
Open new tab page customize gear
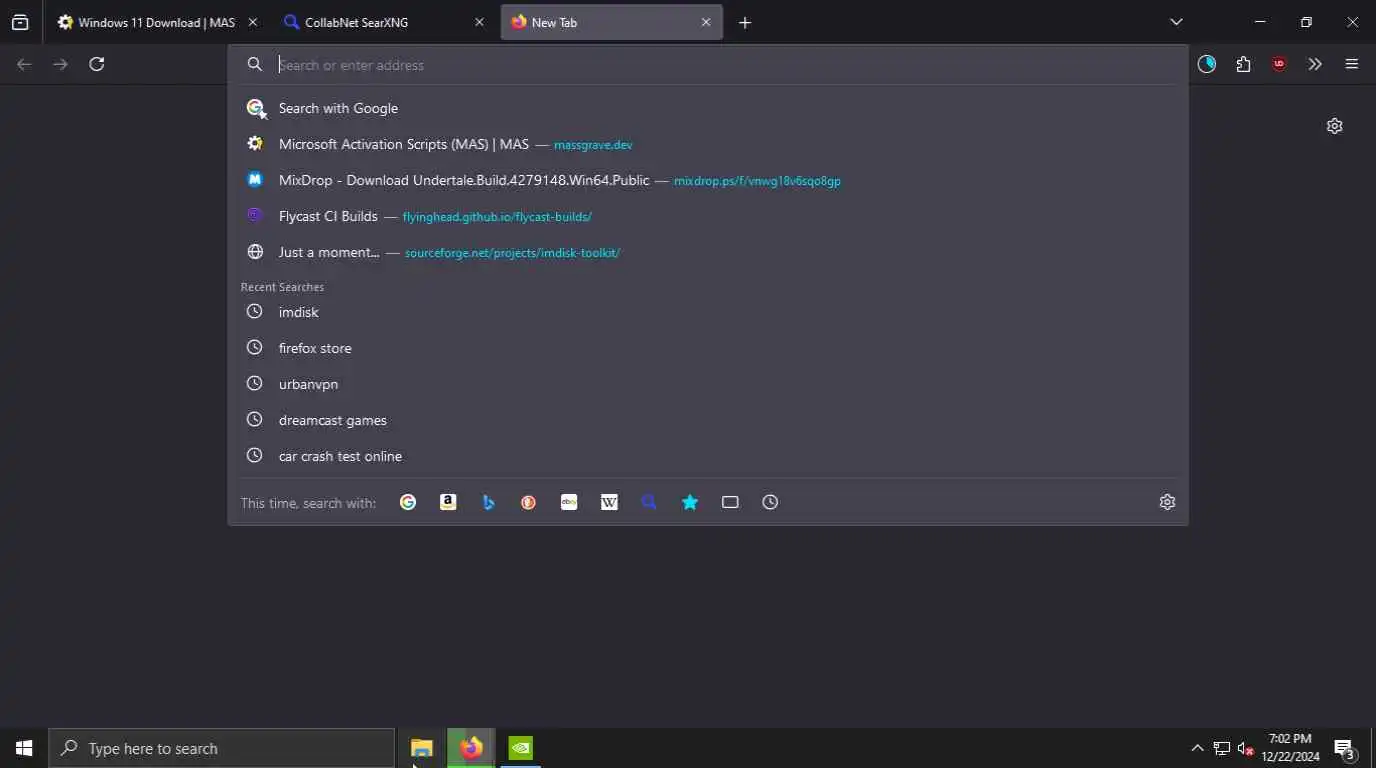point(1334,126)
